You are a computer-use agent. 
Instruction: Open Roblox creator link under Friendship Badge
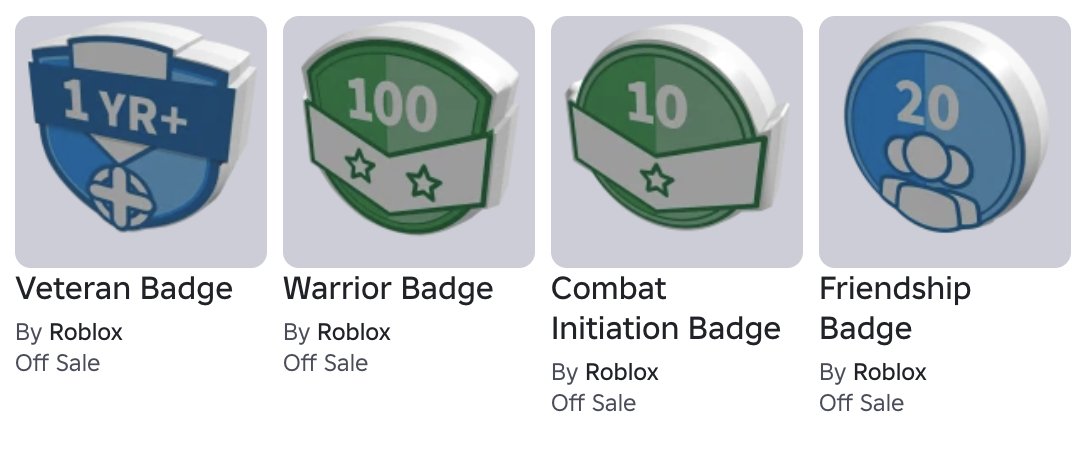[x=890, y=372]
